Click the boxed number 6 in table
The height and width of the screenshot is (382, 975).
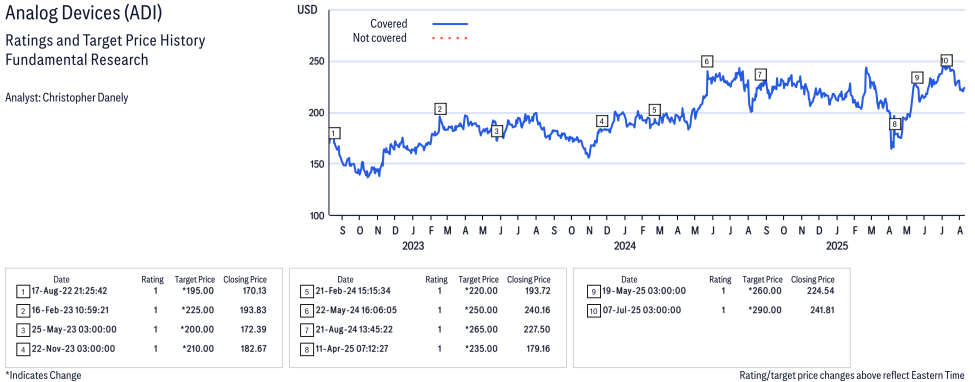(x=306, y=310)
